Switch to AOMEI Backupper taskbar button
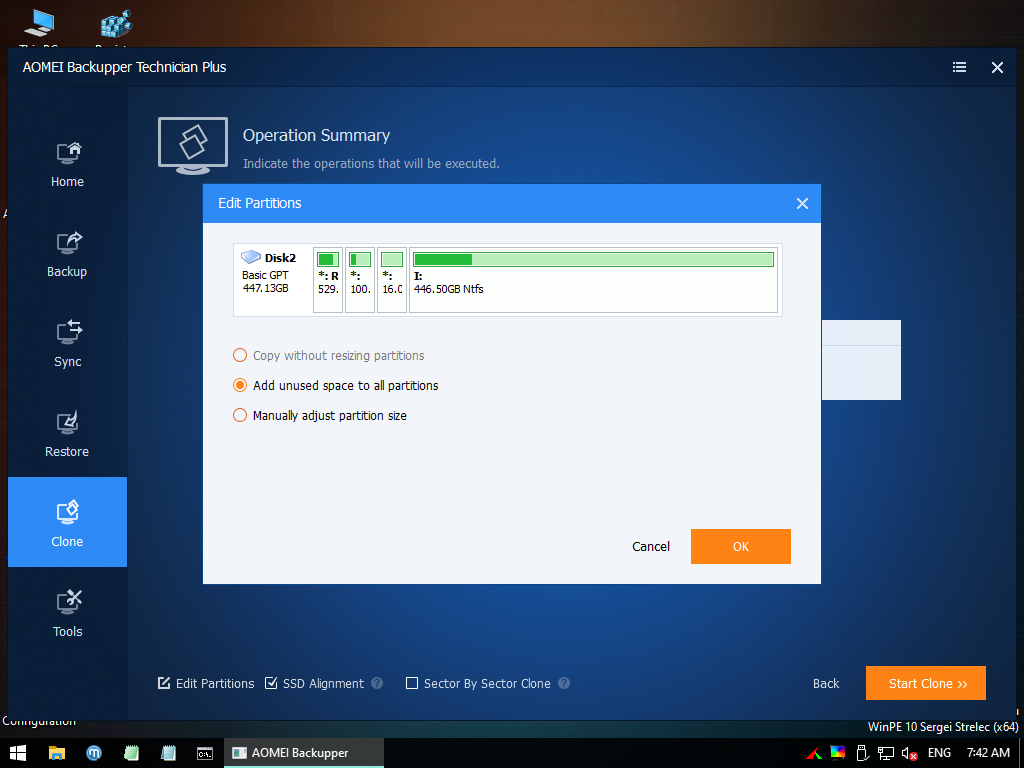 coord(304,753)
